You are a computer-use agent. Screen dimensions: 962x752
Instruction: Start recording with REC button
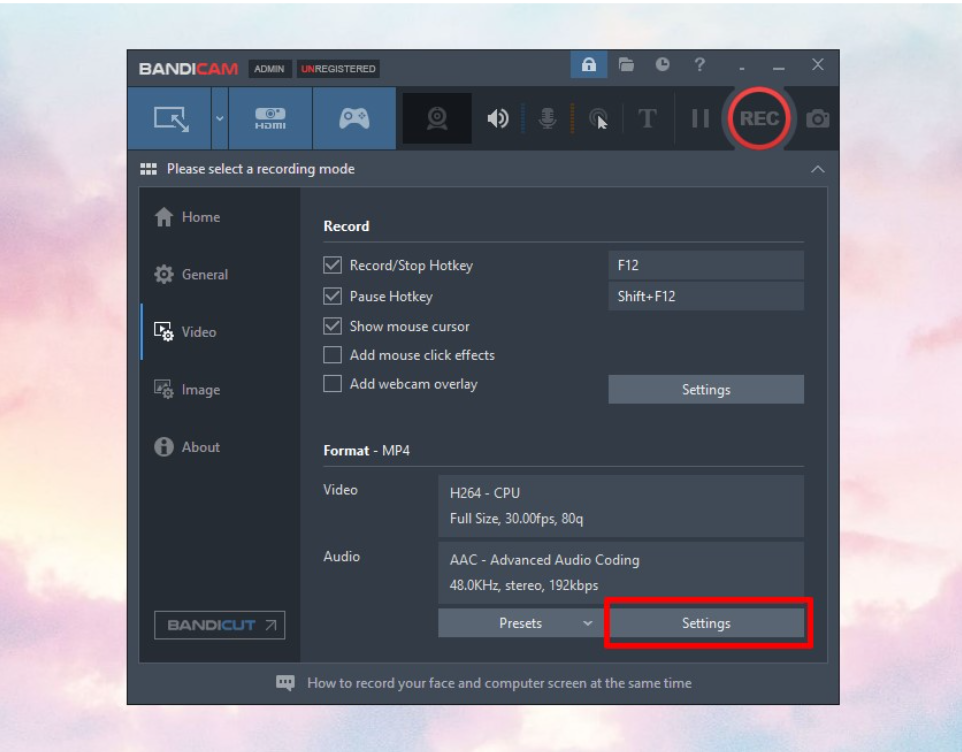coord(759,118)
